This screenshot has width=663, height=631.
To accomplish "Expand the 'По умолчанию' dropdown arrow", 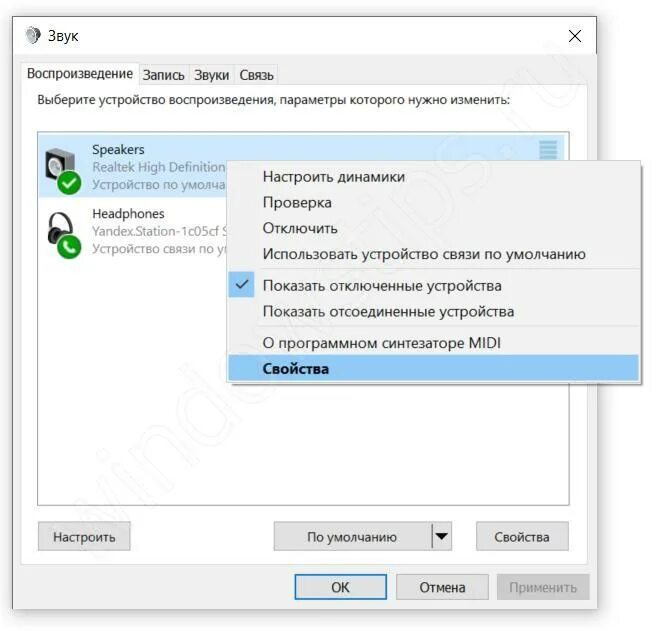I will (x=442, y=536).
